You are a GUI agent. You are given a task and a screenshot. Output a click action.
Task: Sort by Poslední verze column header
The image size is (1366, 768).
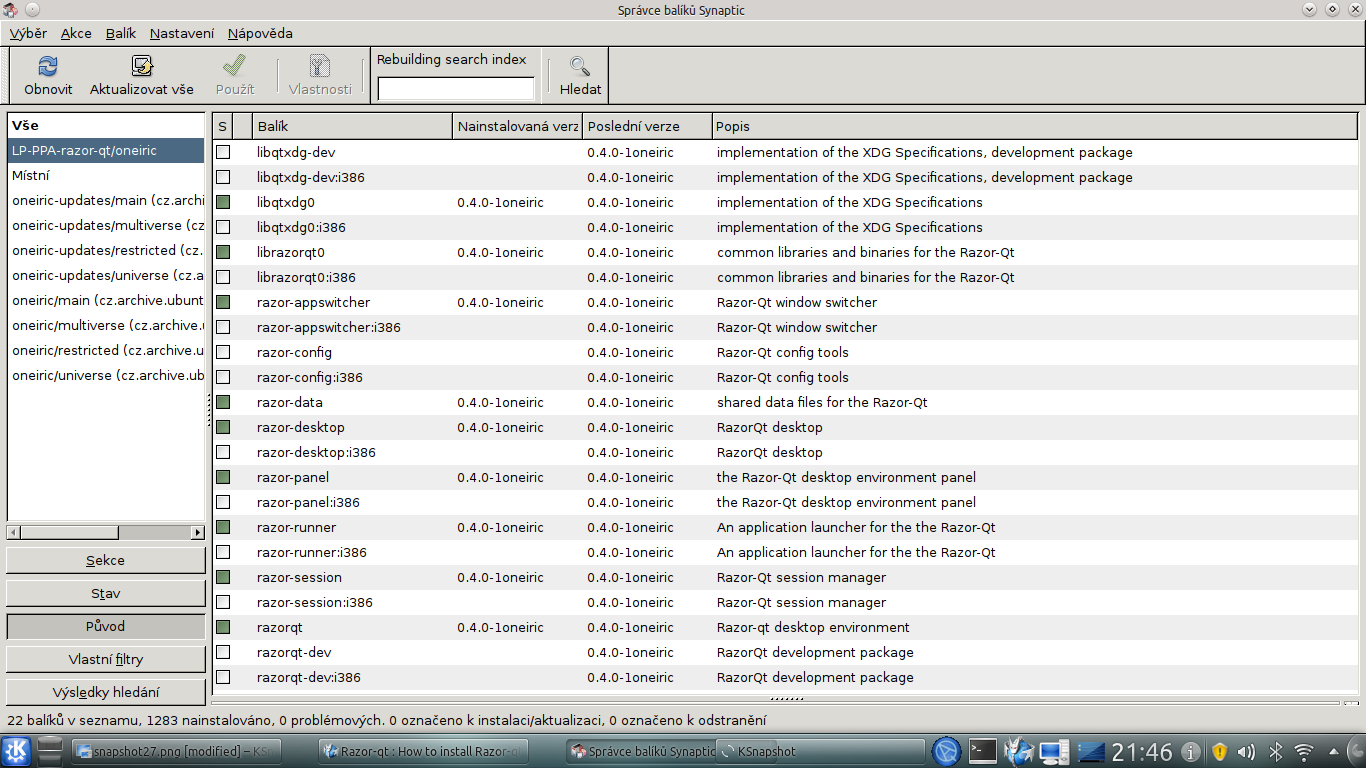point(647,126)
